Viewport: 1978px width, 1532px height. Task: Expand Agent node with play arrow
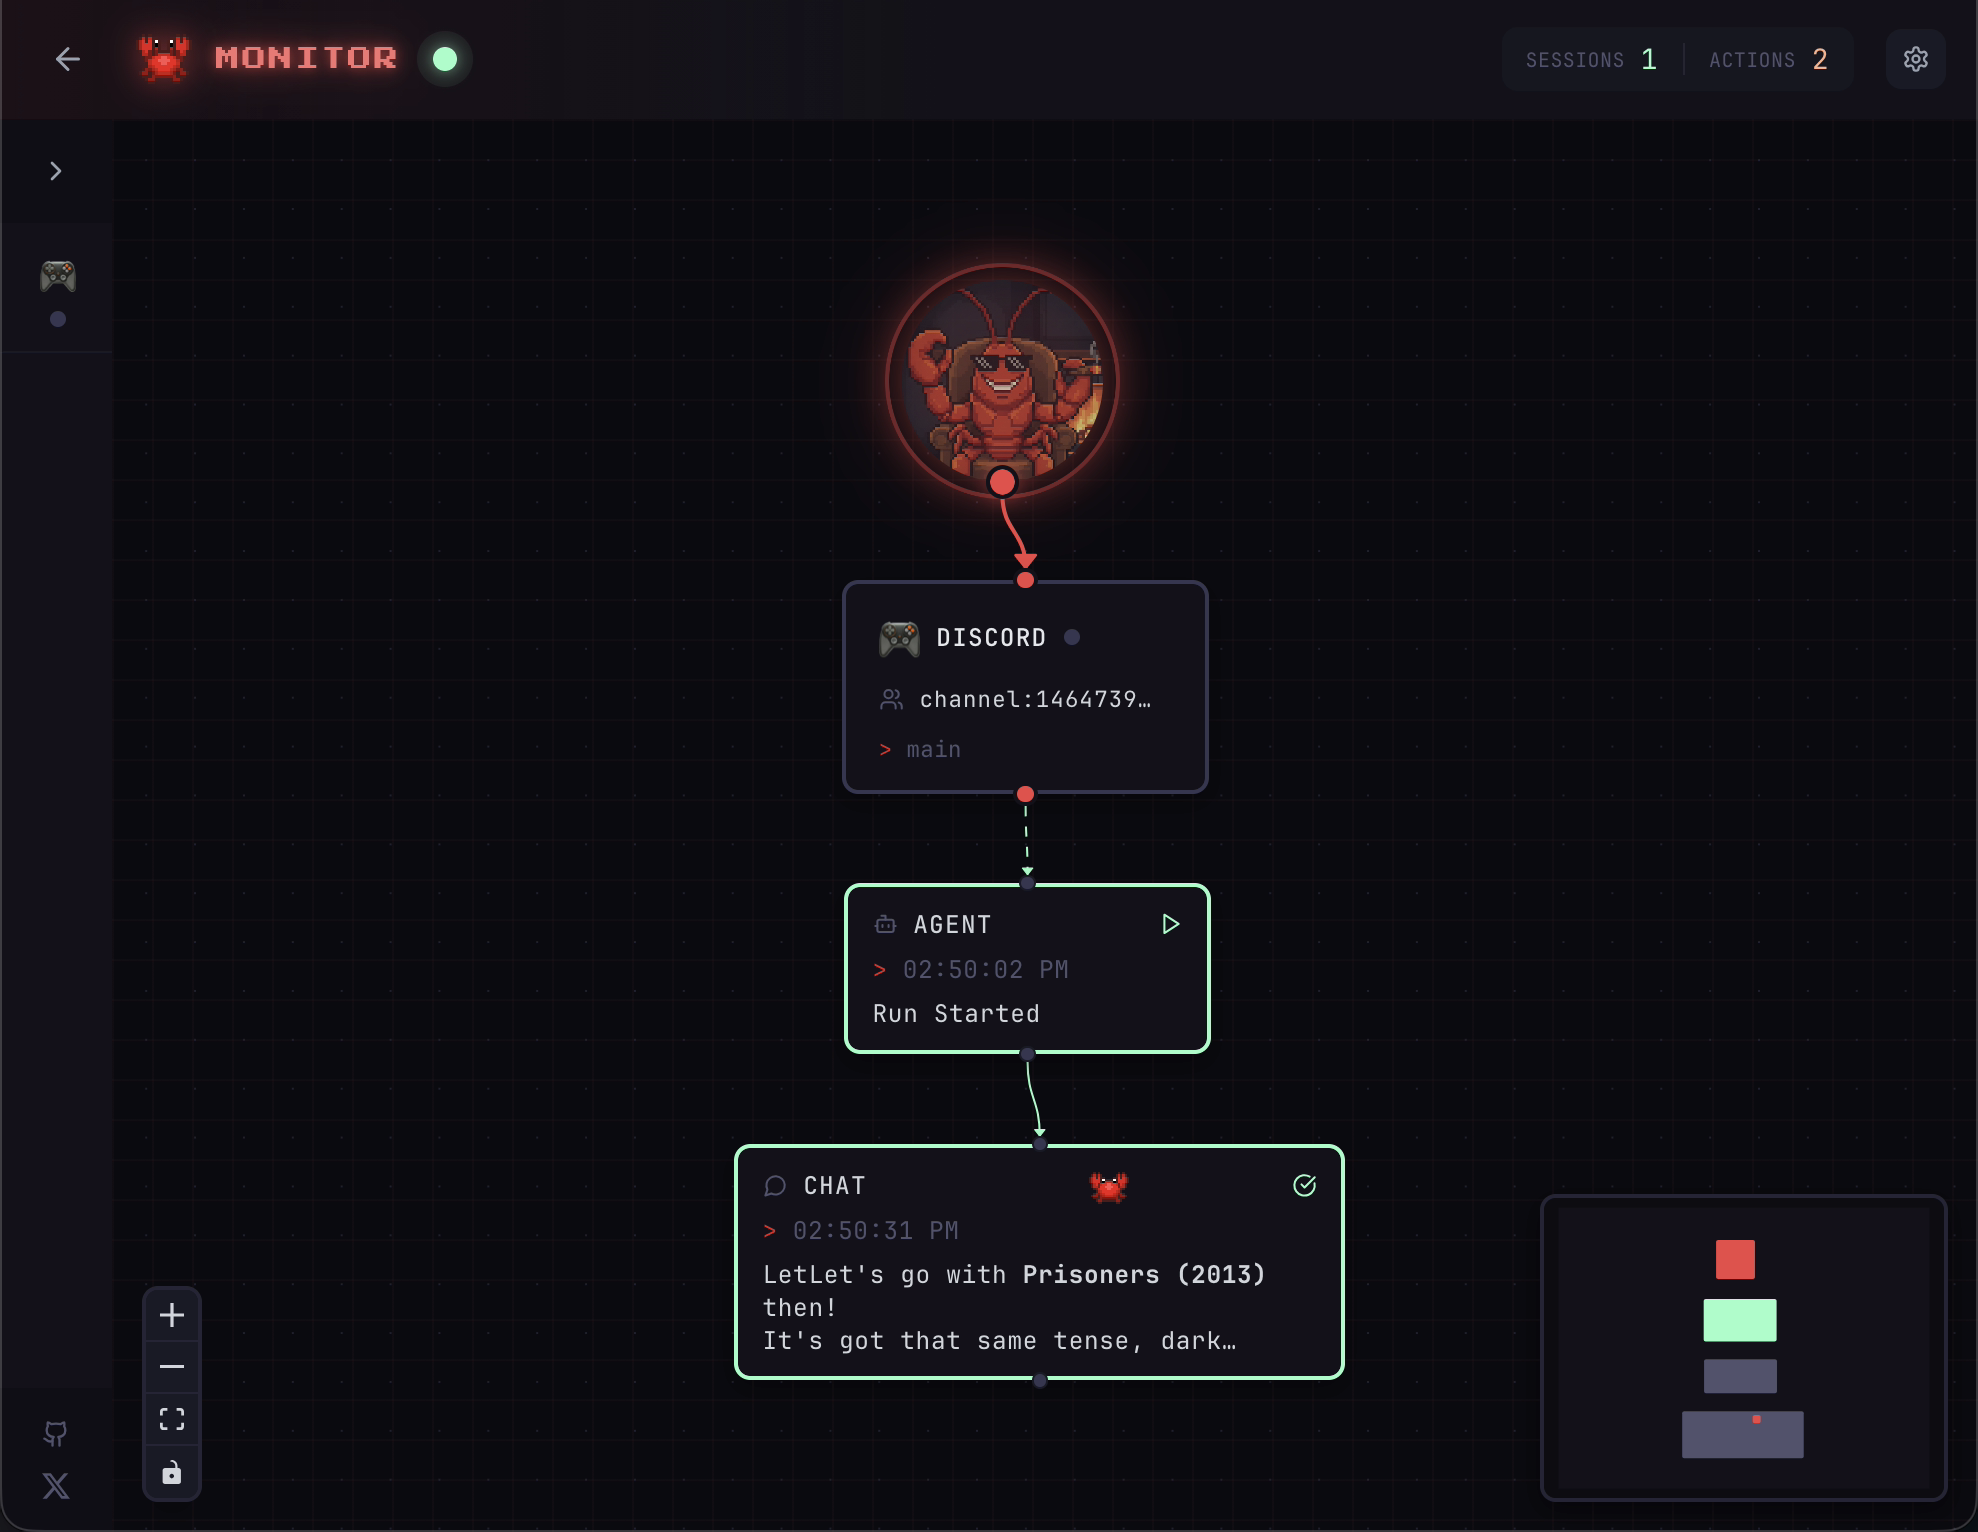(x=1170, y=924)
